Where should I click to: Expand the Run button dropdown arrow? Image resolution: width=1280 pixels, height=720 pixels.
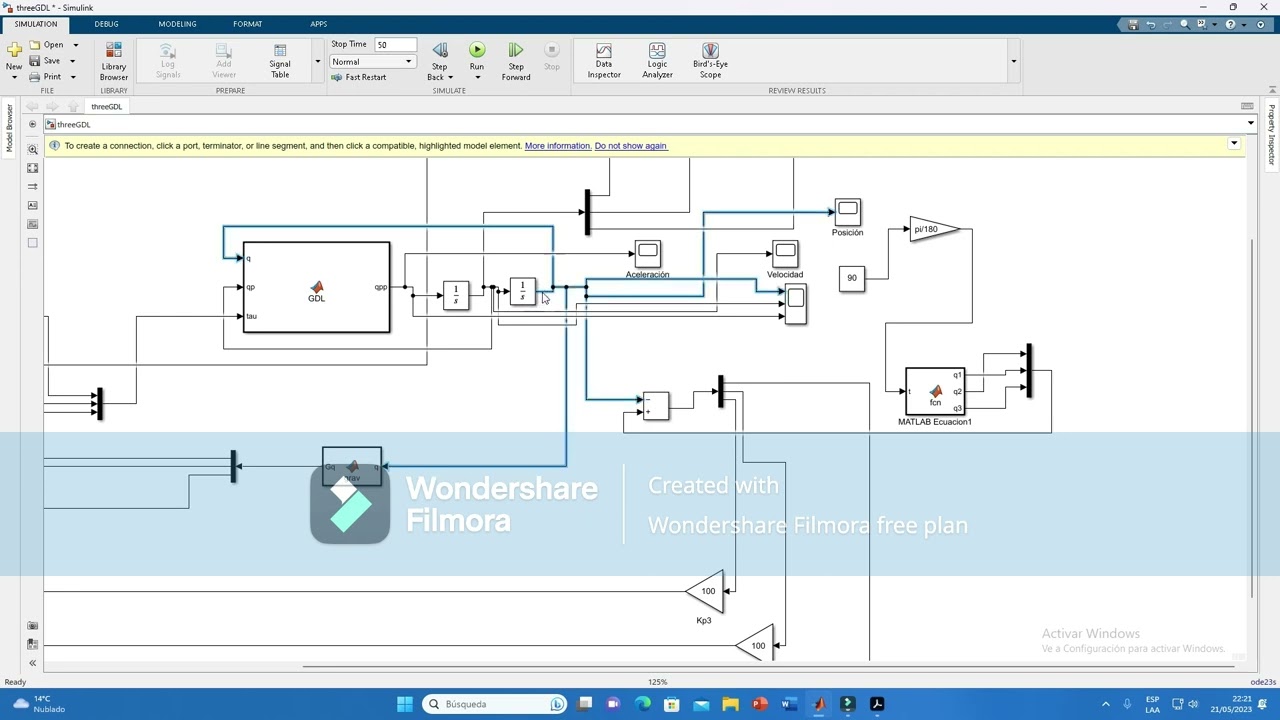click(477, 78)
